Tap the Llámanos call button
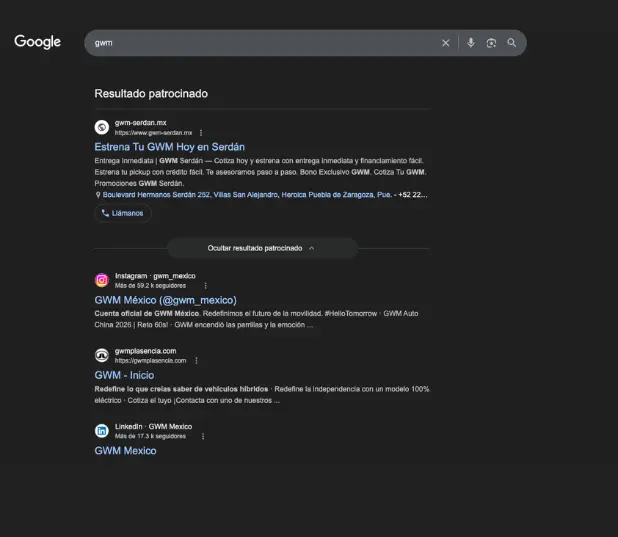This screenshot has height=537, width=618. [x=123, y=213]
